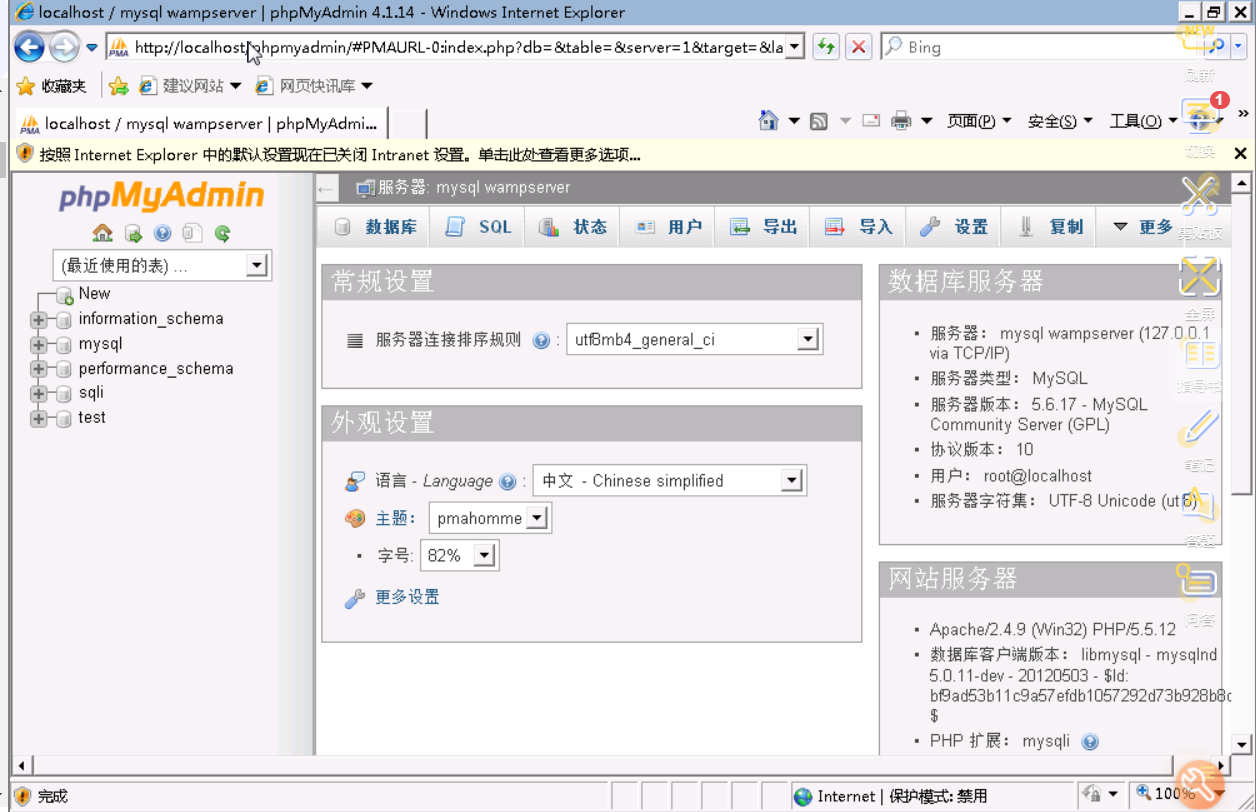
Task: Open the address bar history dropdown arrow
Action: click(x=794, y=47)
